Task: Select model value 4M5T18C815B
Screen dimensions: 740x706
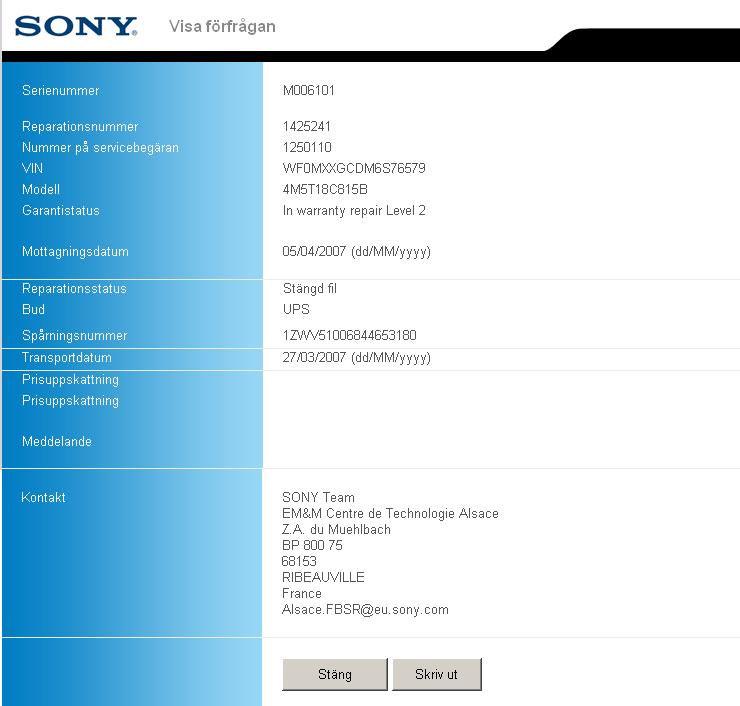Action: 325,189
